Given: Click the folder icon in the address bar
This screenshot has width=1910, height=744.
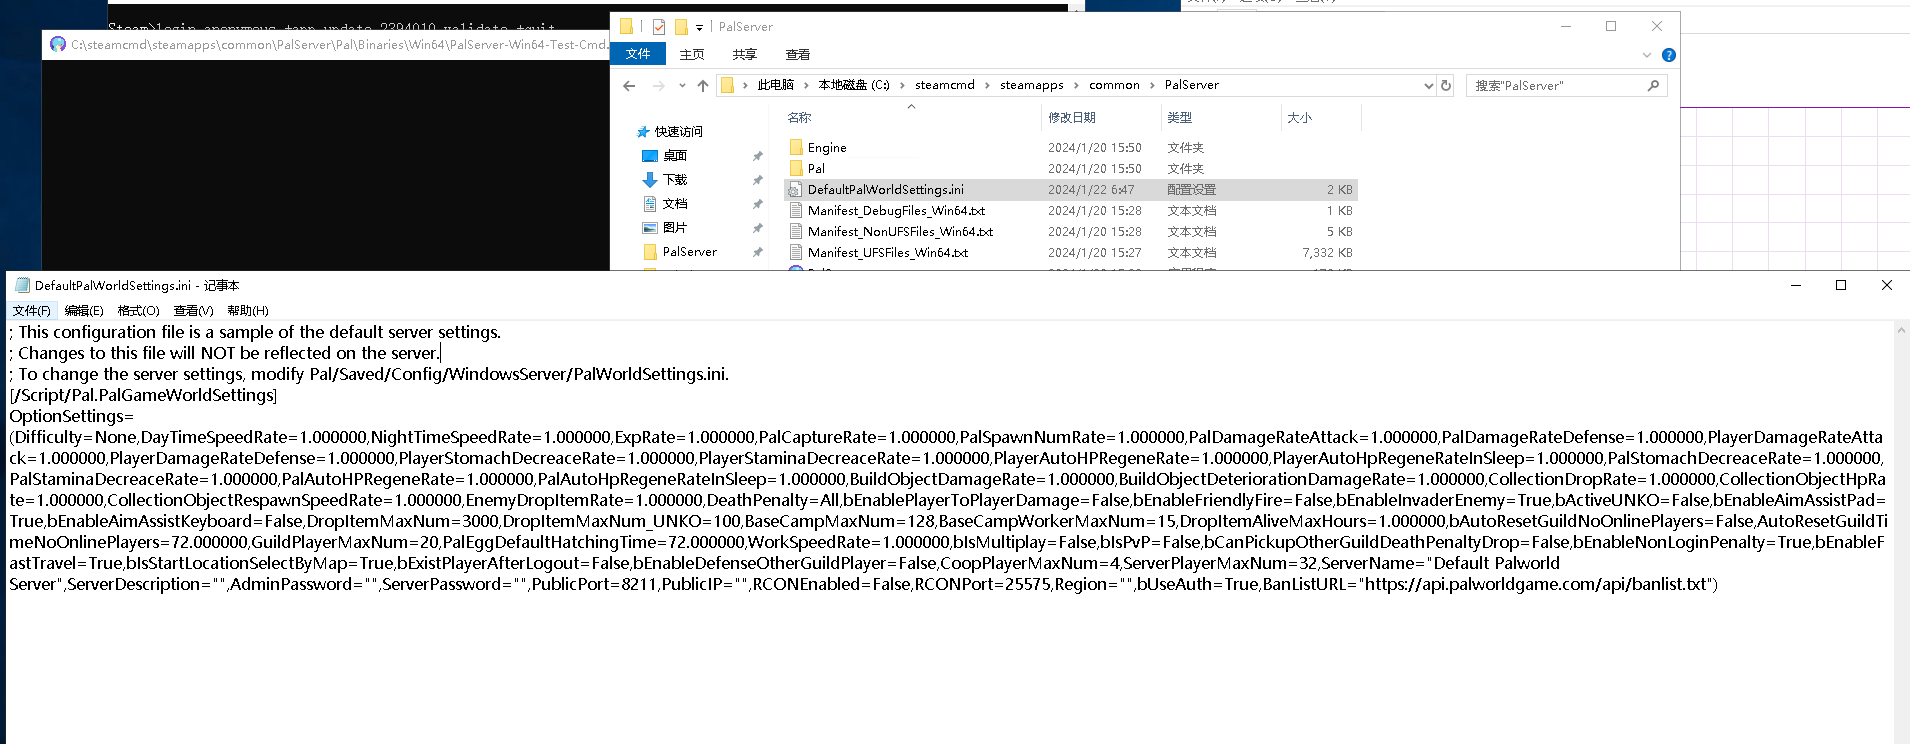Looking at the screenshot, I should point(727,86).
